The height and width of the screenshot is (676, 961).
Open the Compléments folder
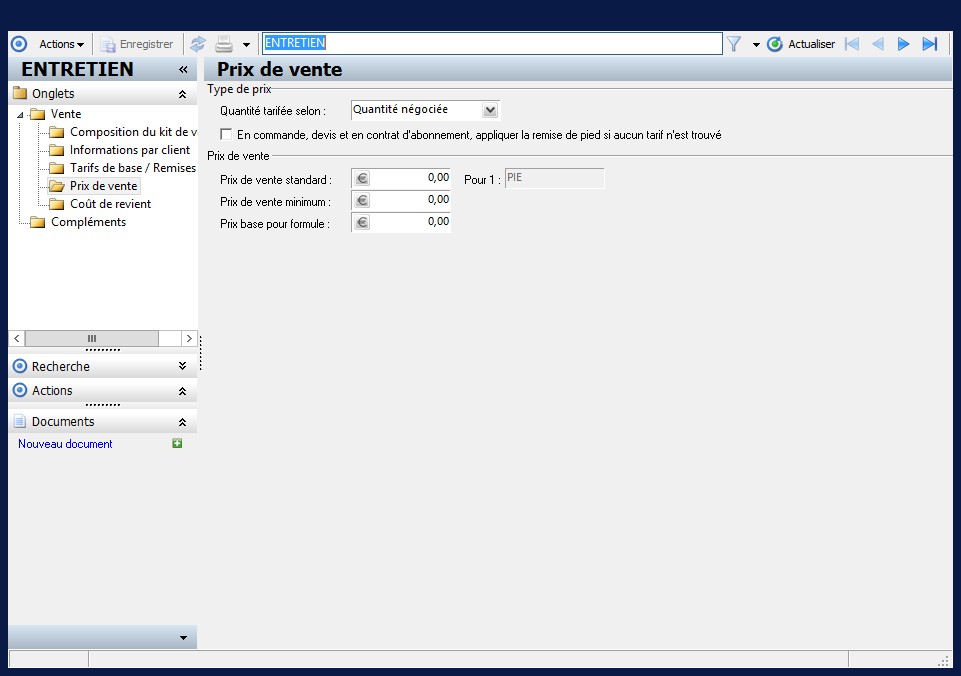[x=78, y=222]
